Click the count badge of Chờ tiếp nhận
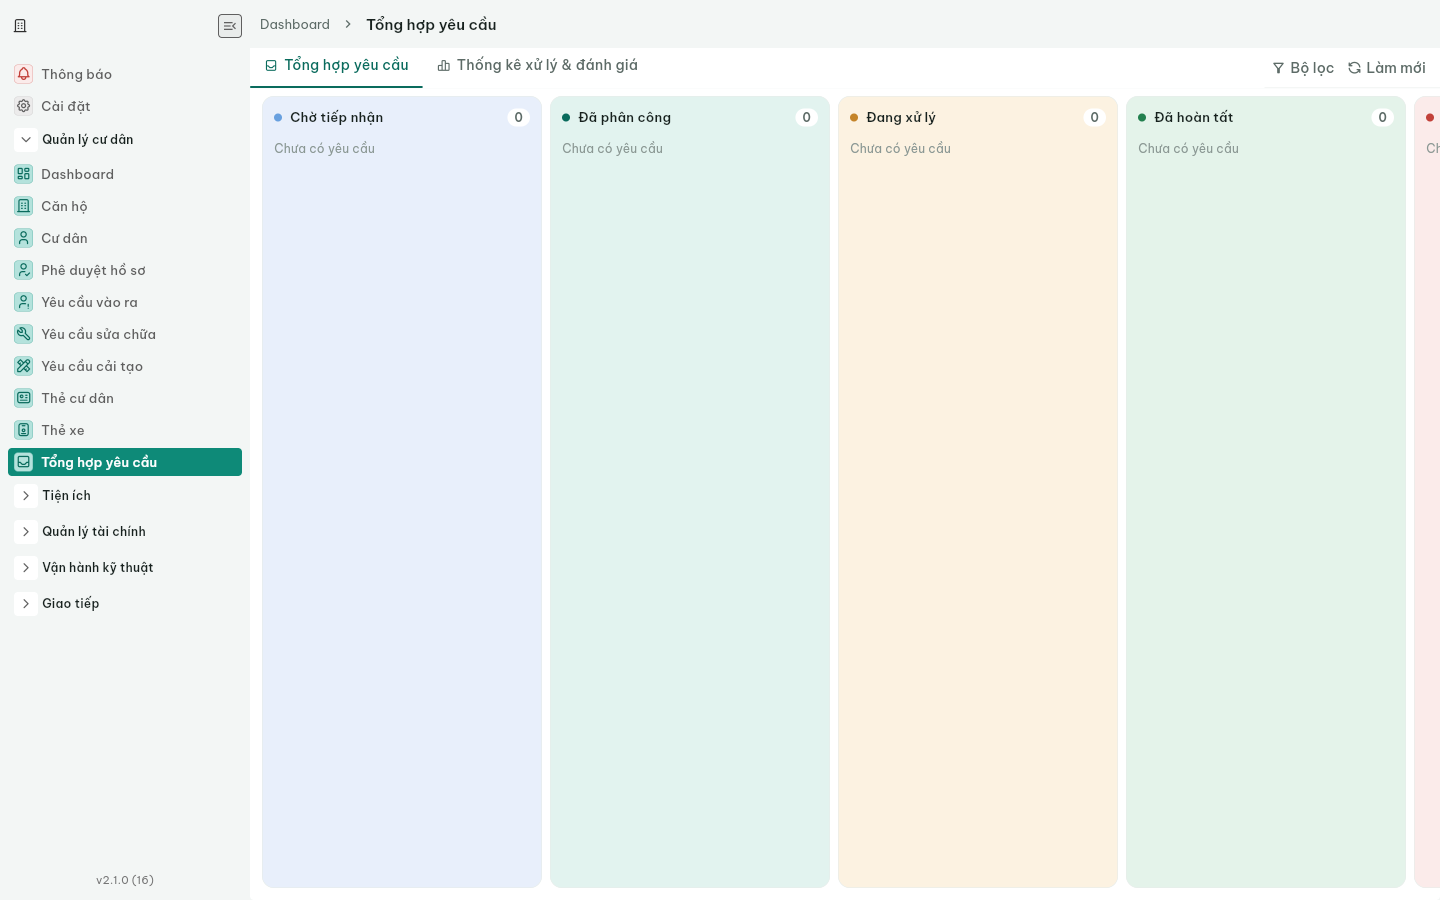The image size is (1440, 900). (518, 117)
